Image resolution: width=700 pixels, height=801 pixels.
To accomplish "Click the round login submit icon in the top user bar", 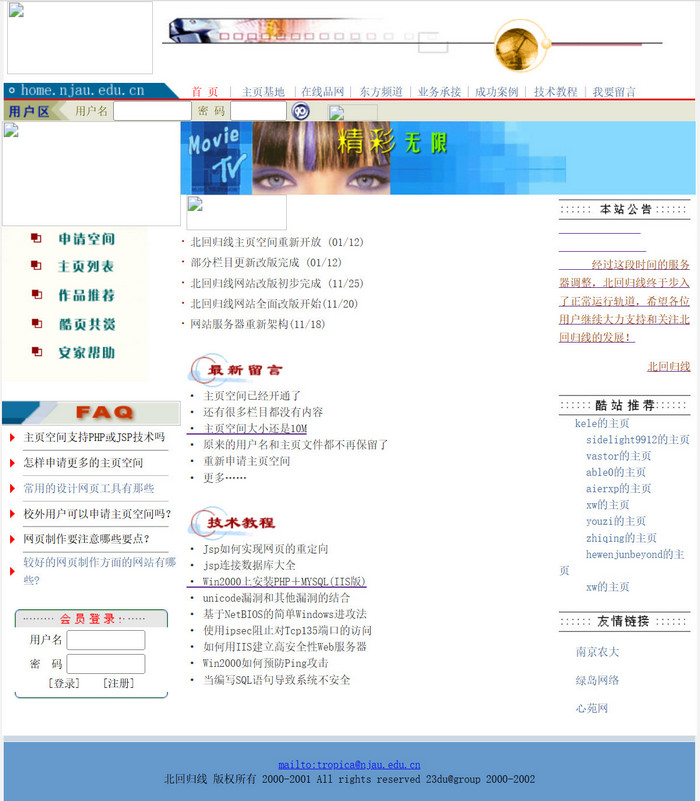I will pyautogui.click(x=300, y=111).
